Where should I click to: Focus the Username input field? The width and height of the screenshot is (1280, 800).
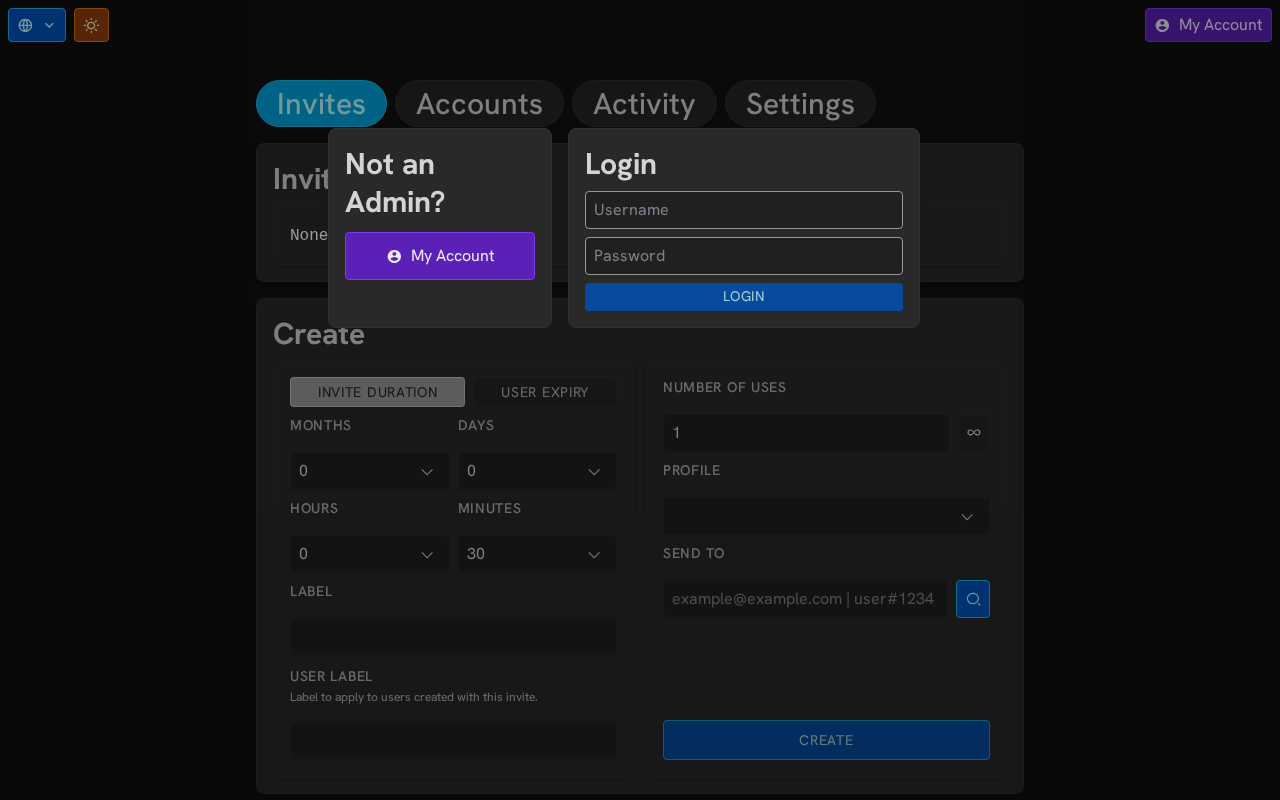[x=743, y=210]
